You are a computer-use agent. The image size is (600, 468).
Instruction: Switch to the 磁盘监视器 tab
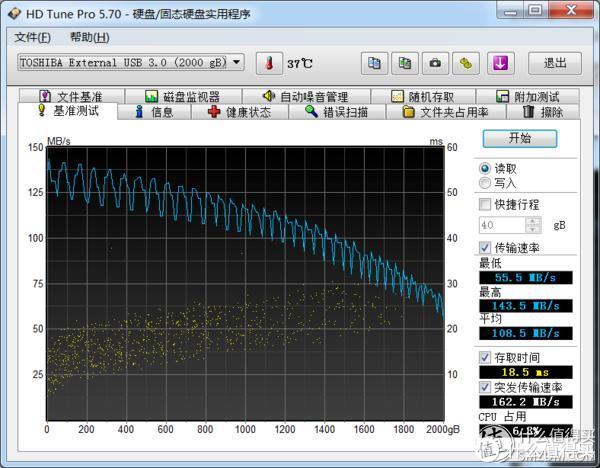pos(183,96)
